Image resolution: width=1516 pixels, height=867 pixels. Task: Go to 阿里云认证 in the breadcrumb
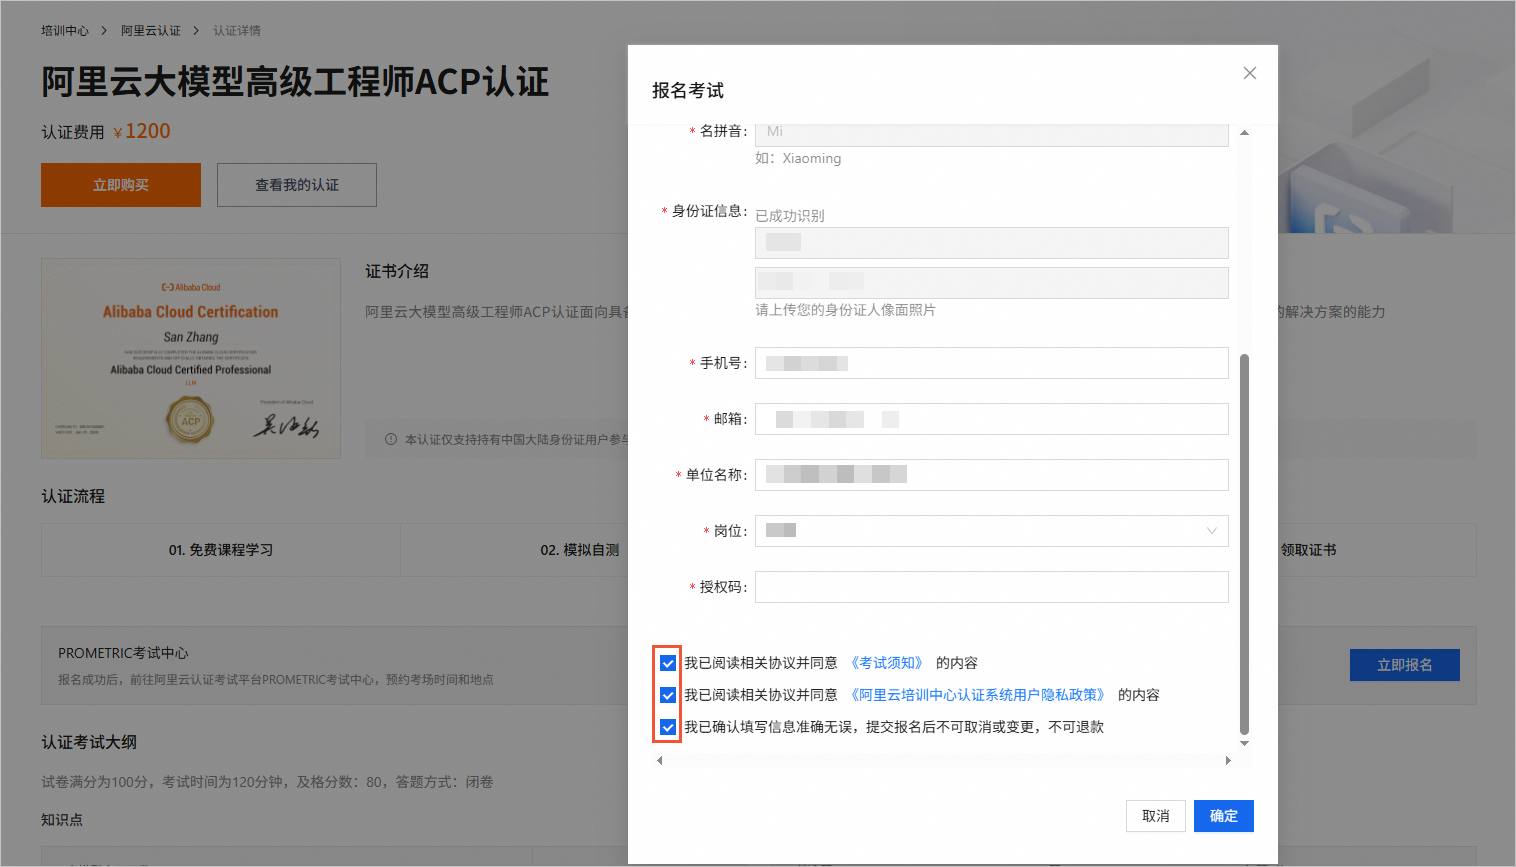click(x=151, y=31)
